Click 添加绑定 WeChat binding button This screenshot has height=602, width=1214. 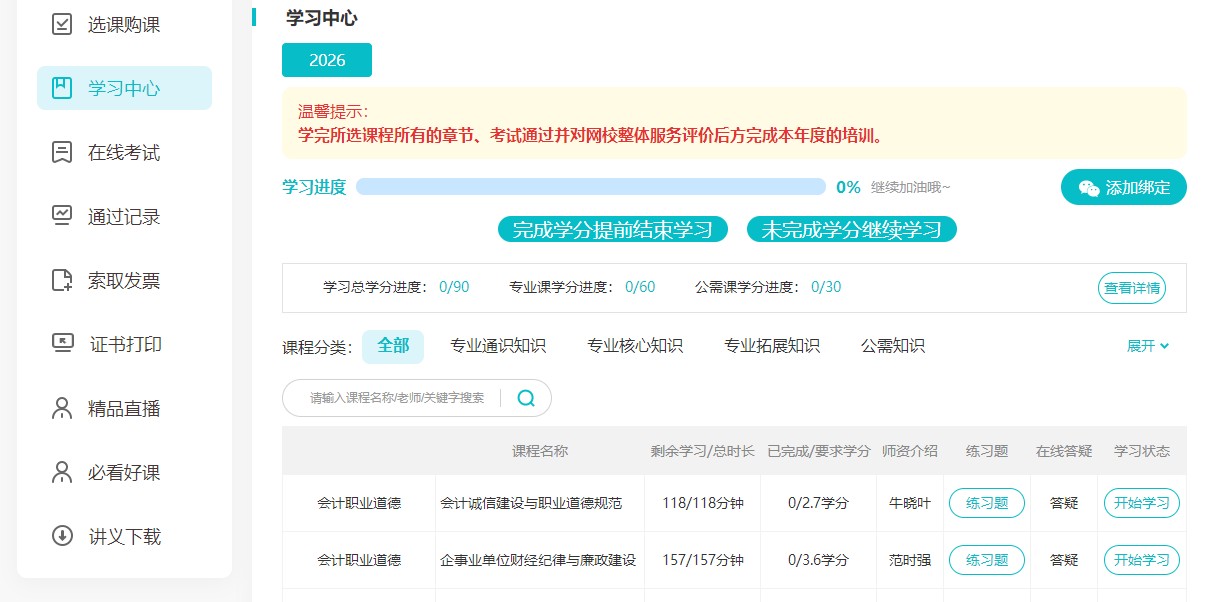(1123, 186)
